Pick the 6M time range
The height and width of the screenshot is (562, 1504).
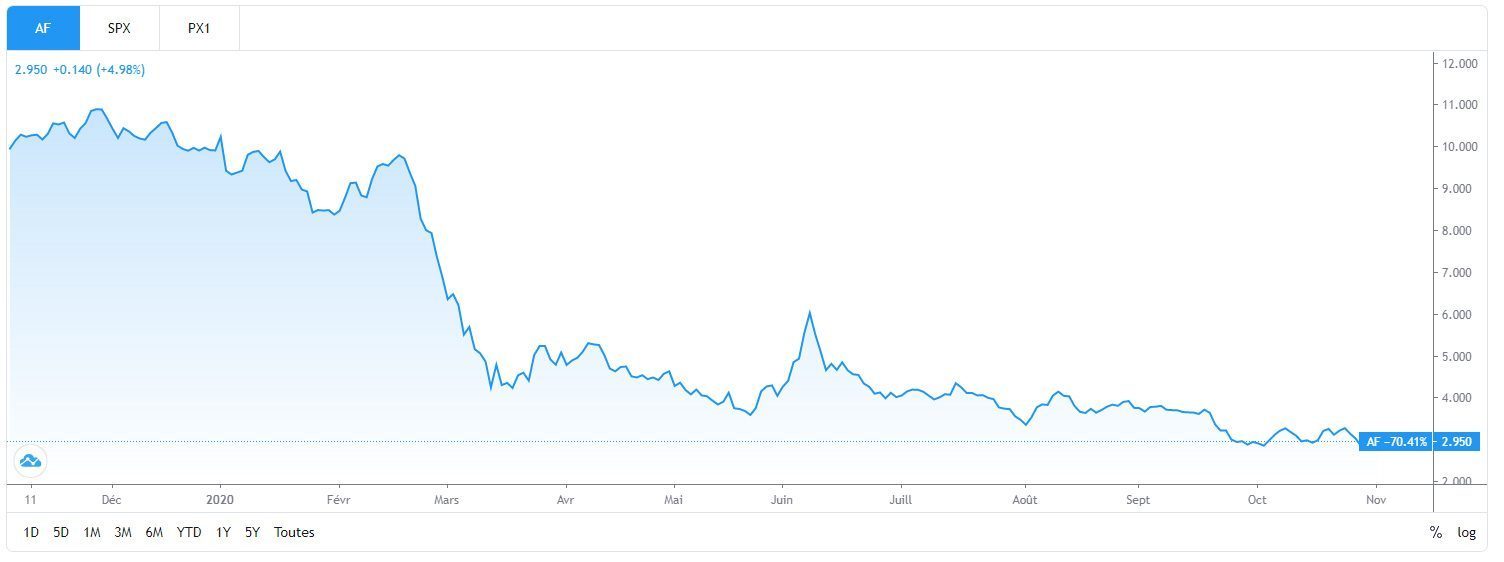[154, 532]
